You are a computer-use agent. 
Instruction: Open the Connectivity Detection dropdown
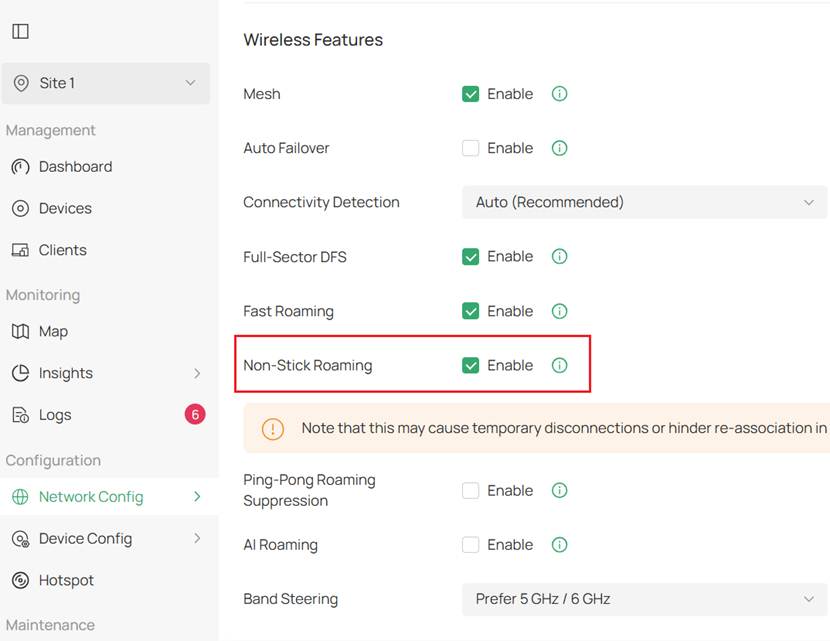644,202
